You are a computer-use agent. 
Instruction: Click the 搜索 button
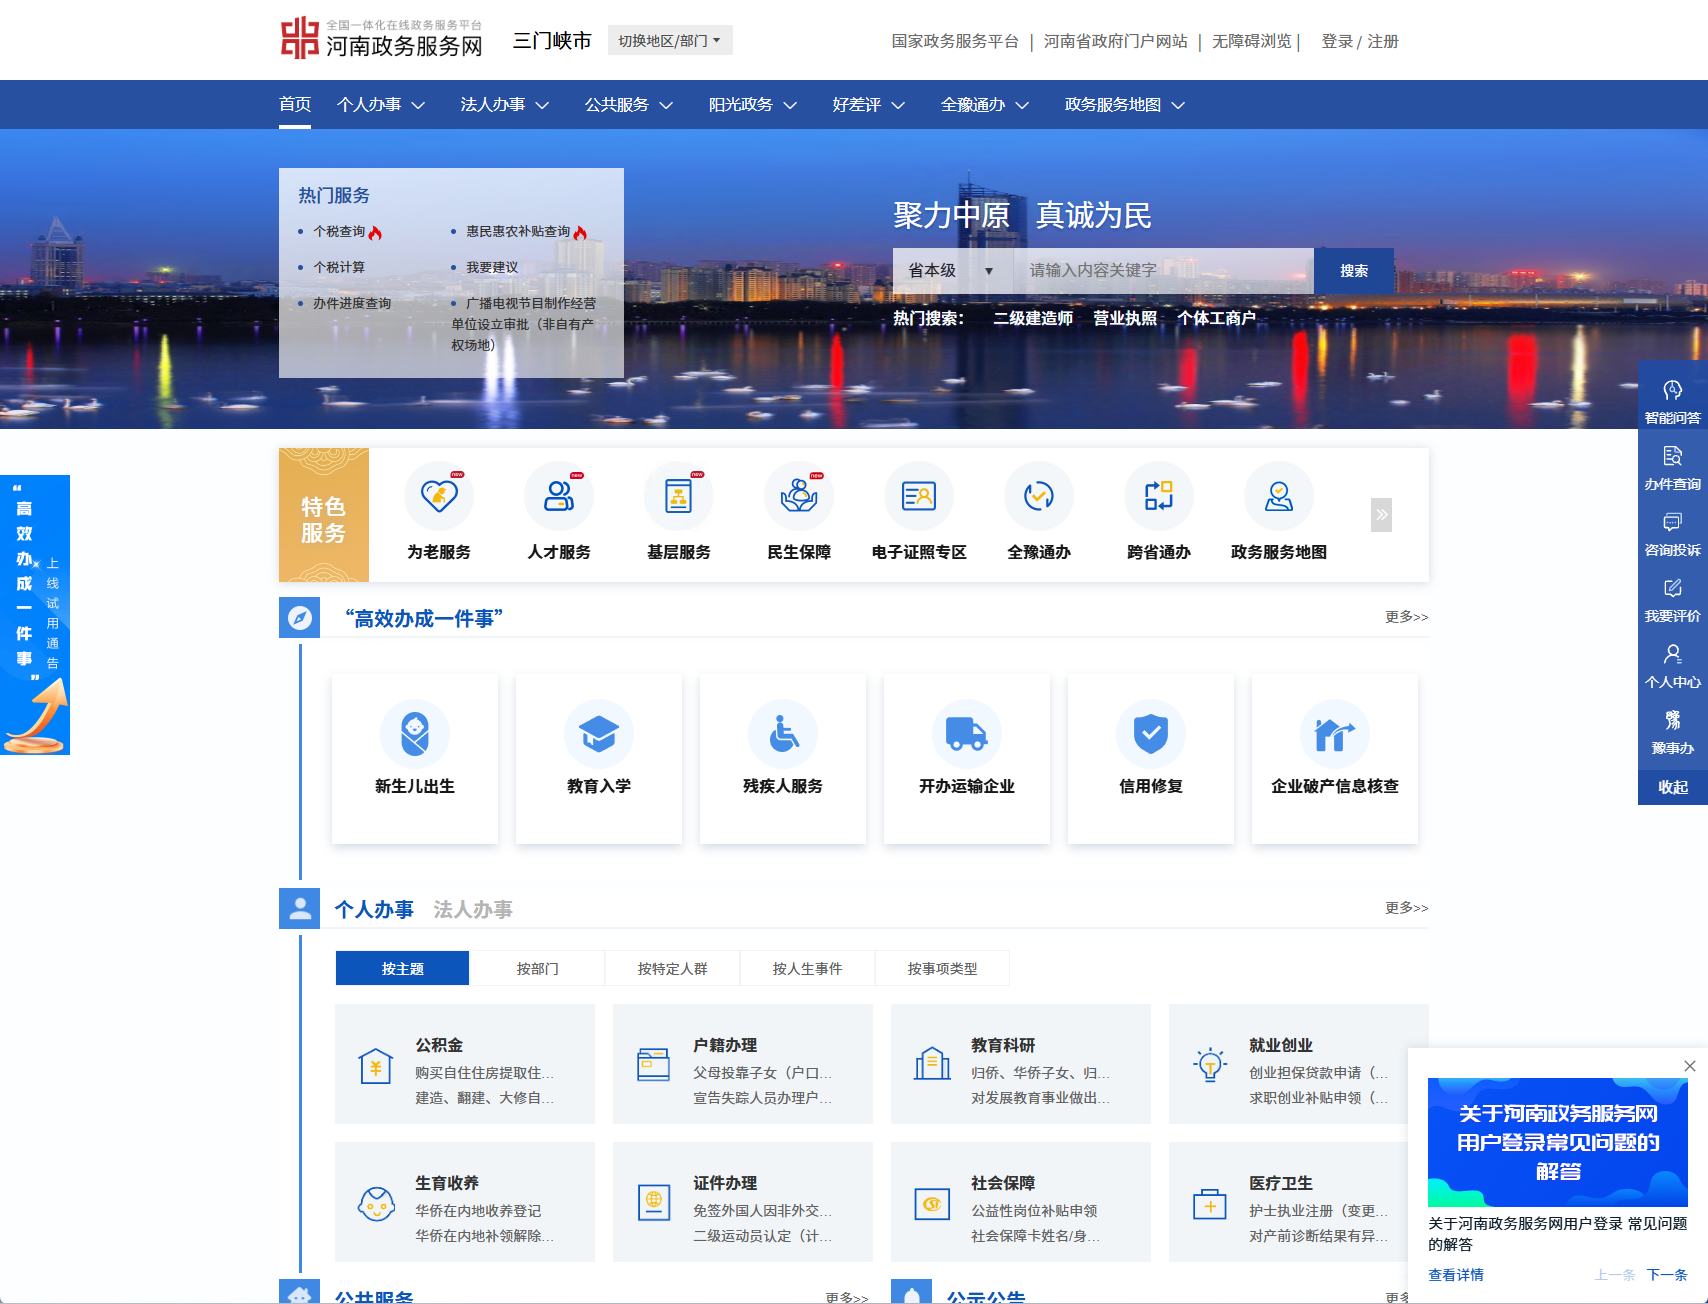(1354, 271)
